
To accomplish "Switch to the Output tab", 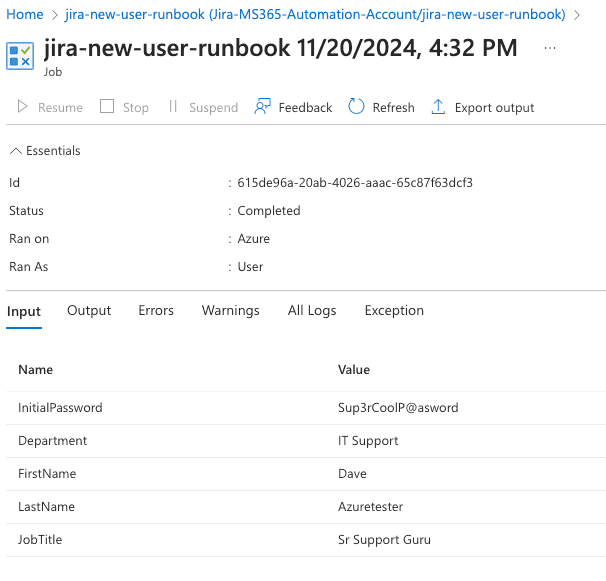I will coord(89,310).
